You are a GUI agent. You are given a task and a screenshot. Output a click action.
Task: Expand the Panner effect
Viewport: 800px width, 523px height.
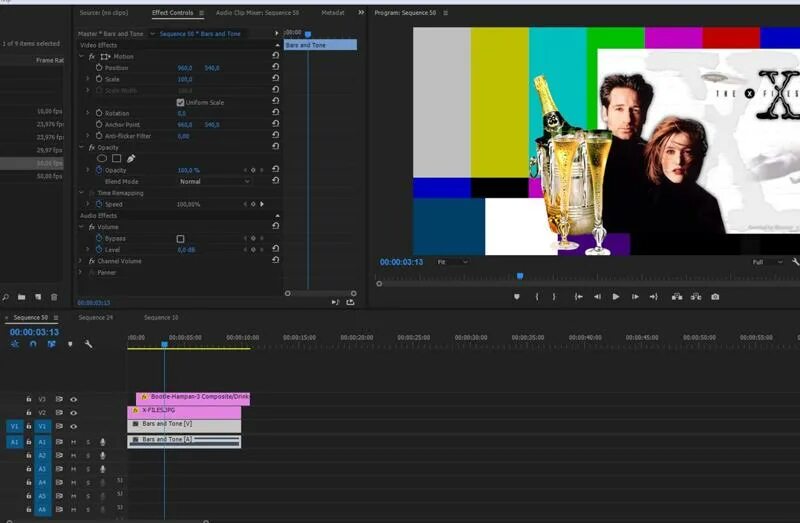[x=80, y=272]
